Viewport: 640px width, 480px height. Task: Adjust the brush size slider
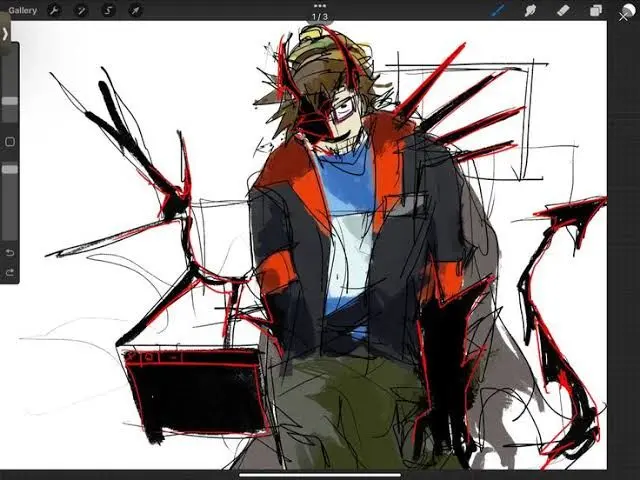point(10,101)
